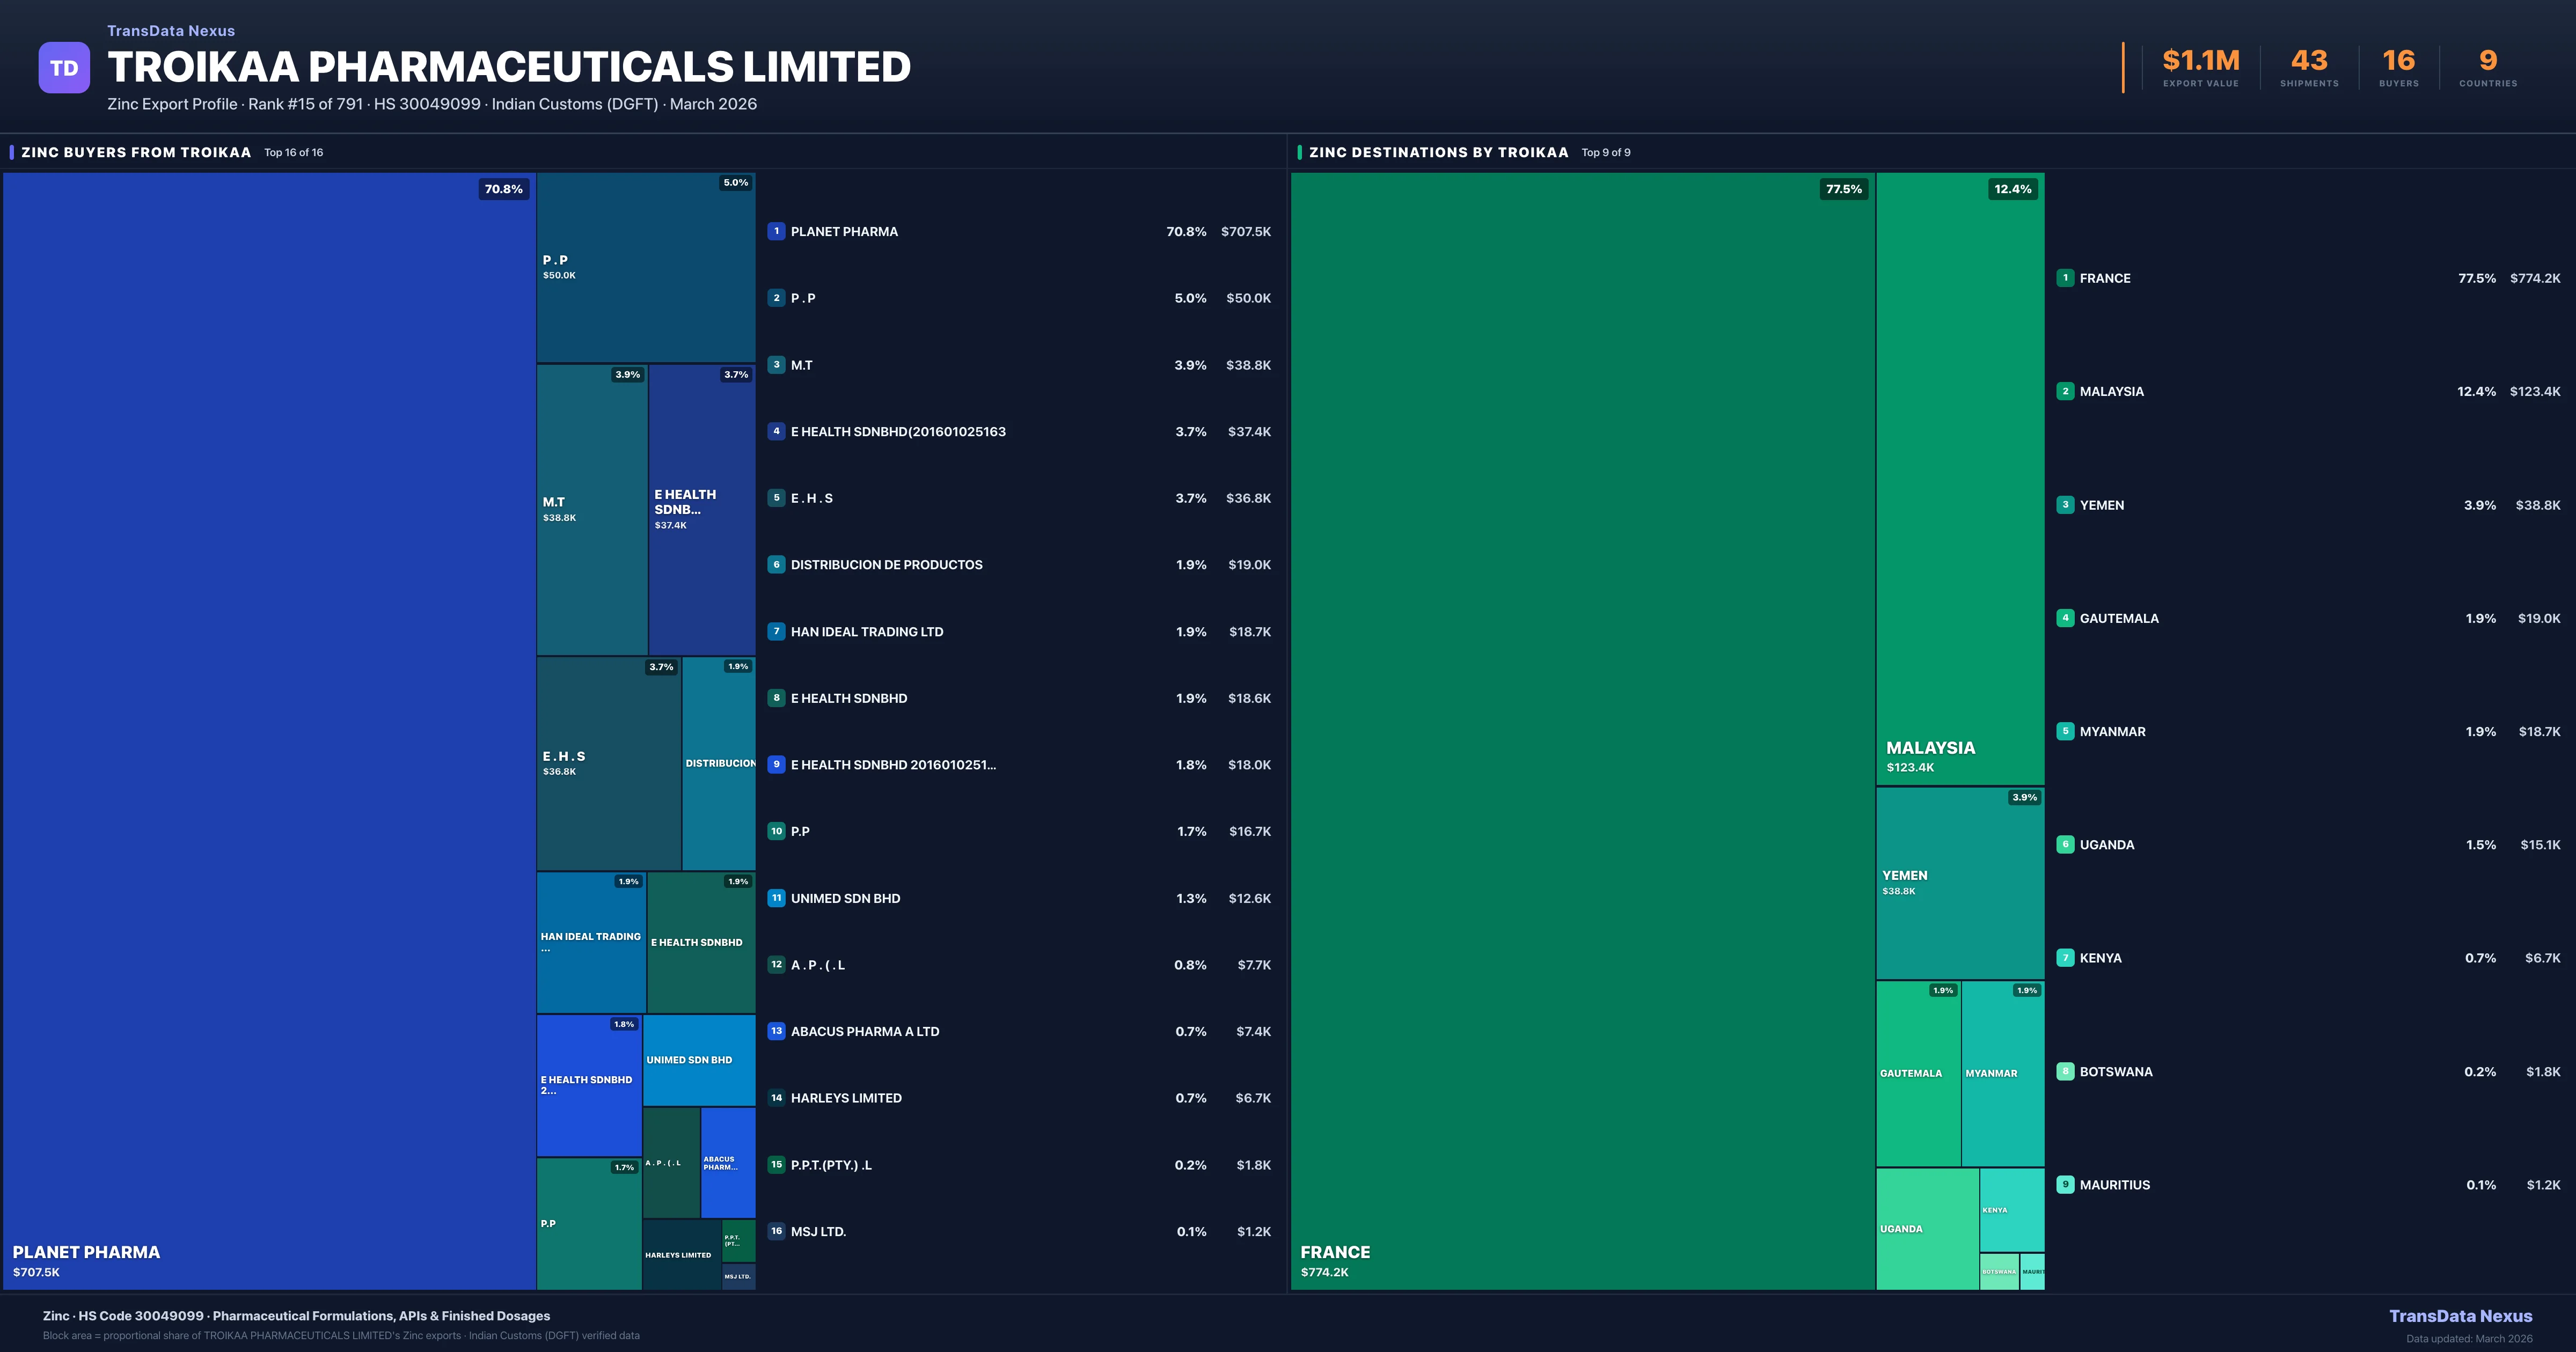Click the purple TD logo icon
The height and width of the screenshot is (1352, 2576).
64,68
